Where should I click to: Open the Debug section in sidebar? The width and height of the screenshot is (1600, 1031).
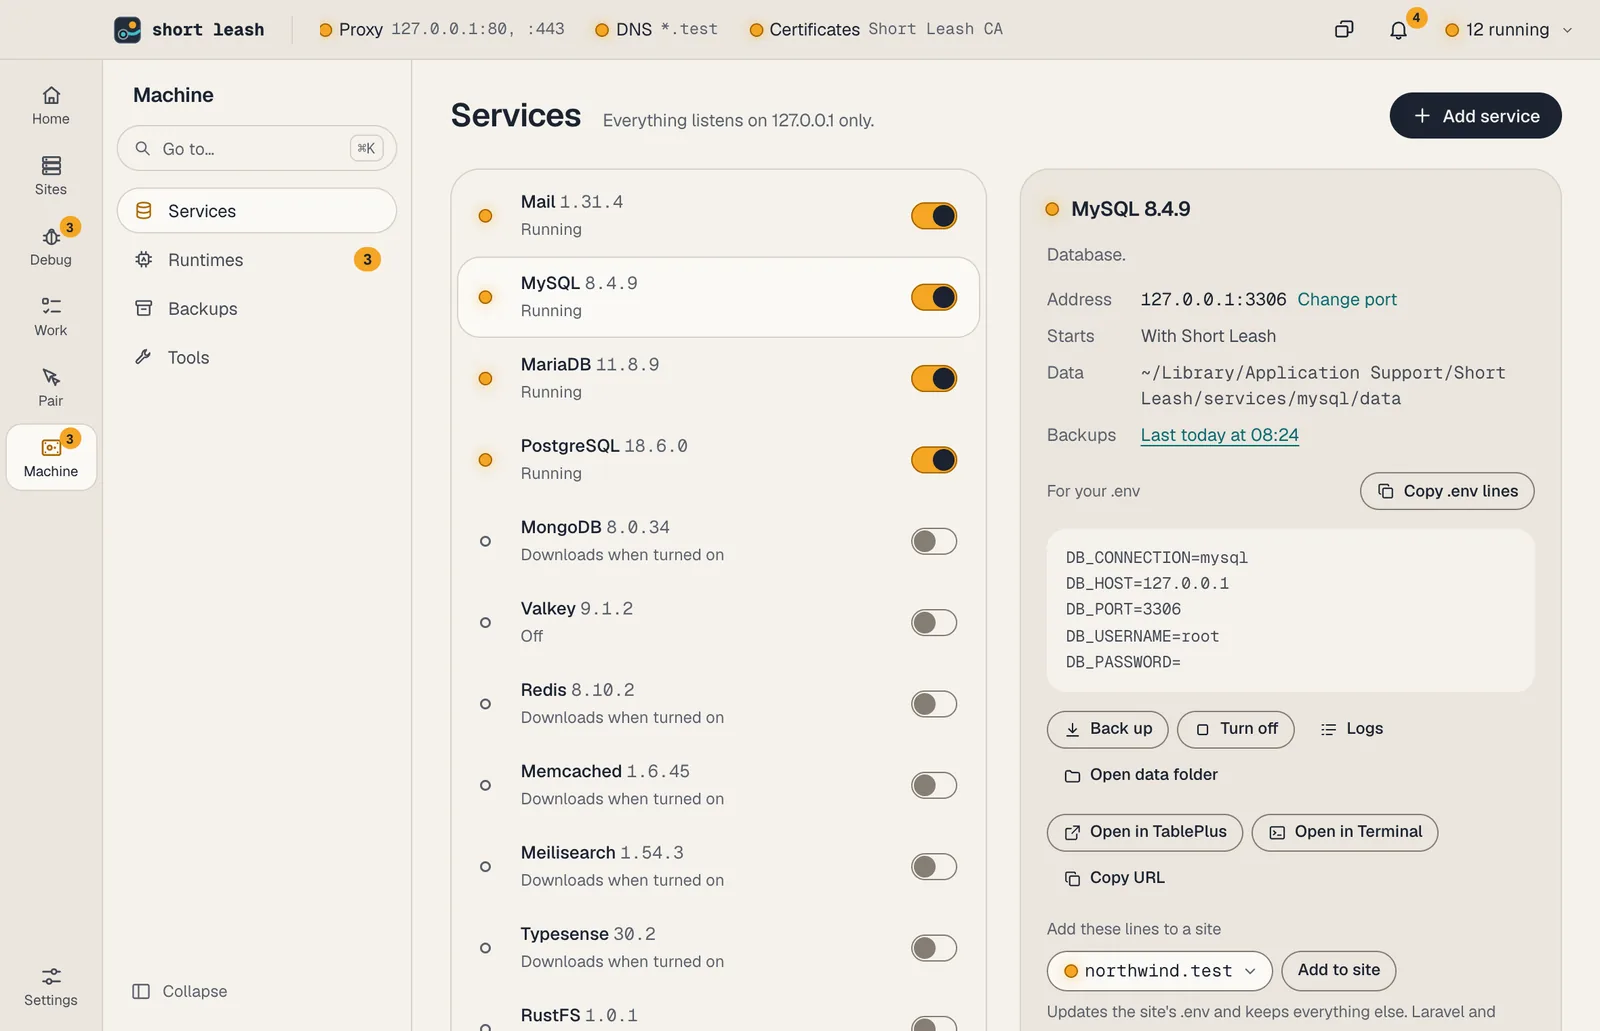[51, 246]
